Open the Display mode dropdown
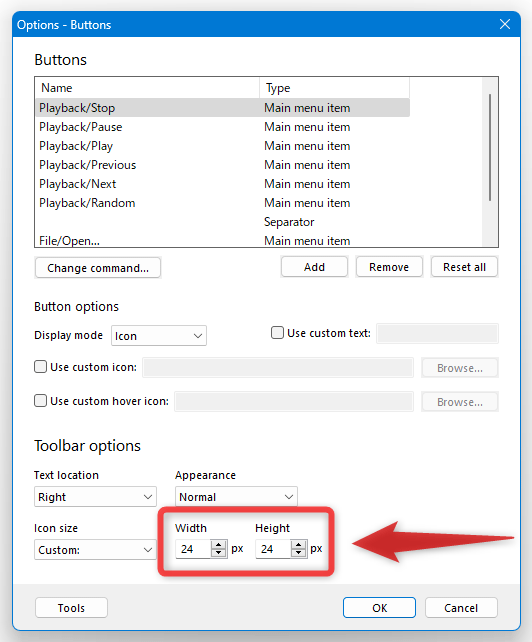Screen dimensions: 532x642 [159, 336]
